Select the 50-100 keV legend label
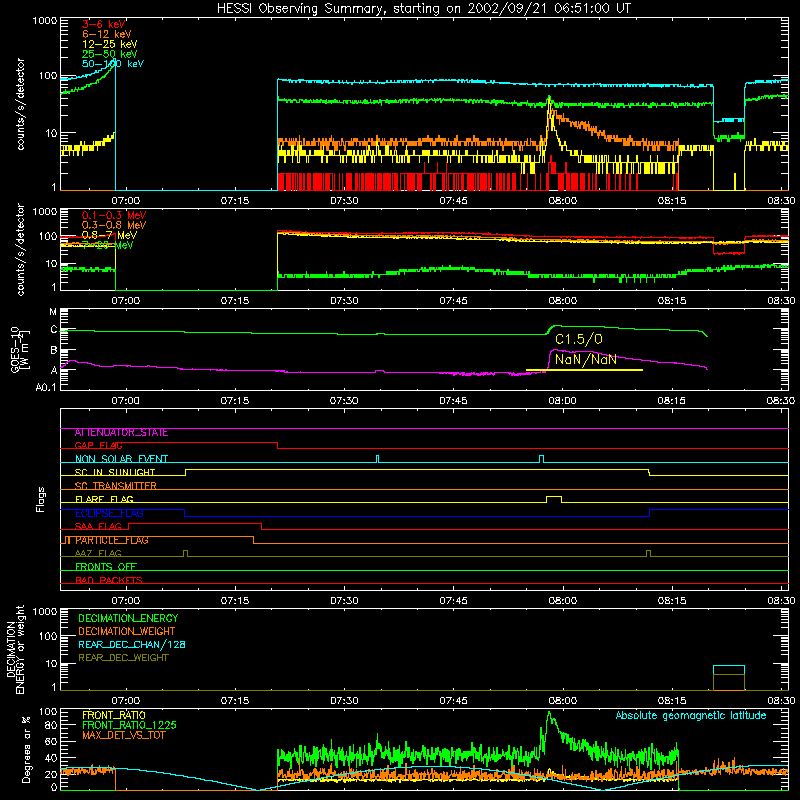 [x=113, y=64]
